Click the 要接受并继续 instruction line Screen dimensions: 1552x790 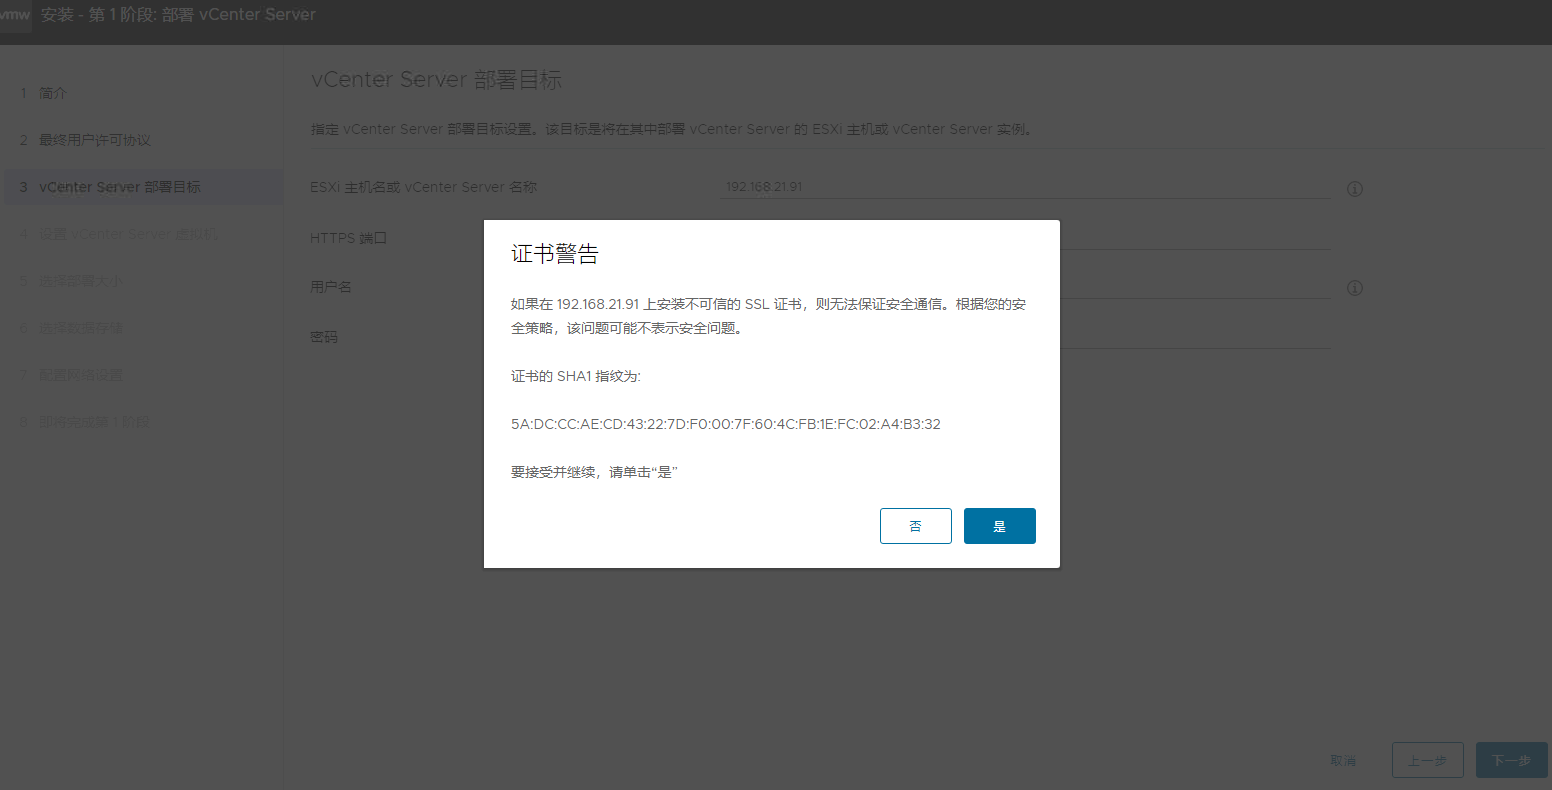click(x=595, y=472)
